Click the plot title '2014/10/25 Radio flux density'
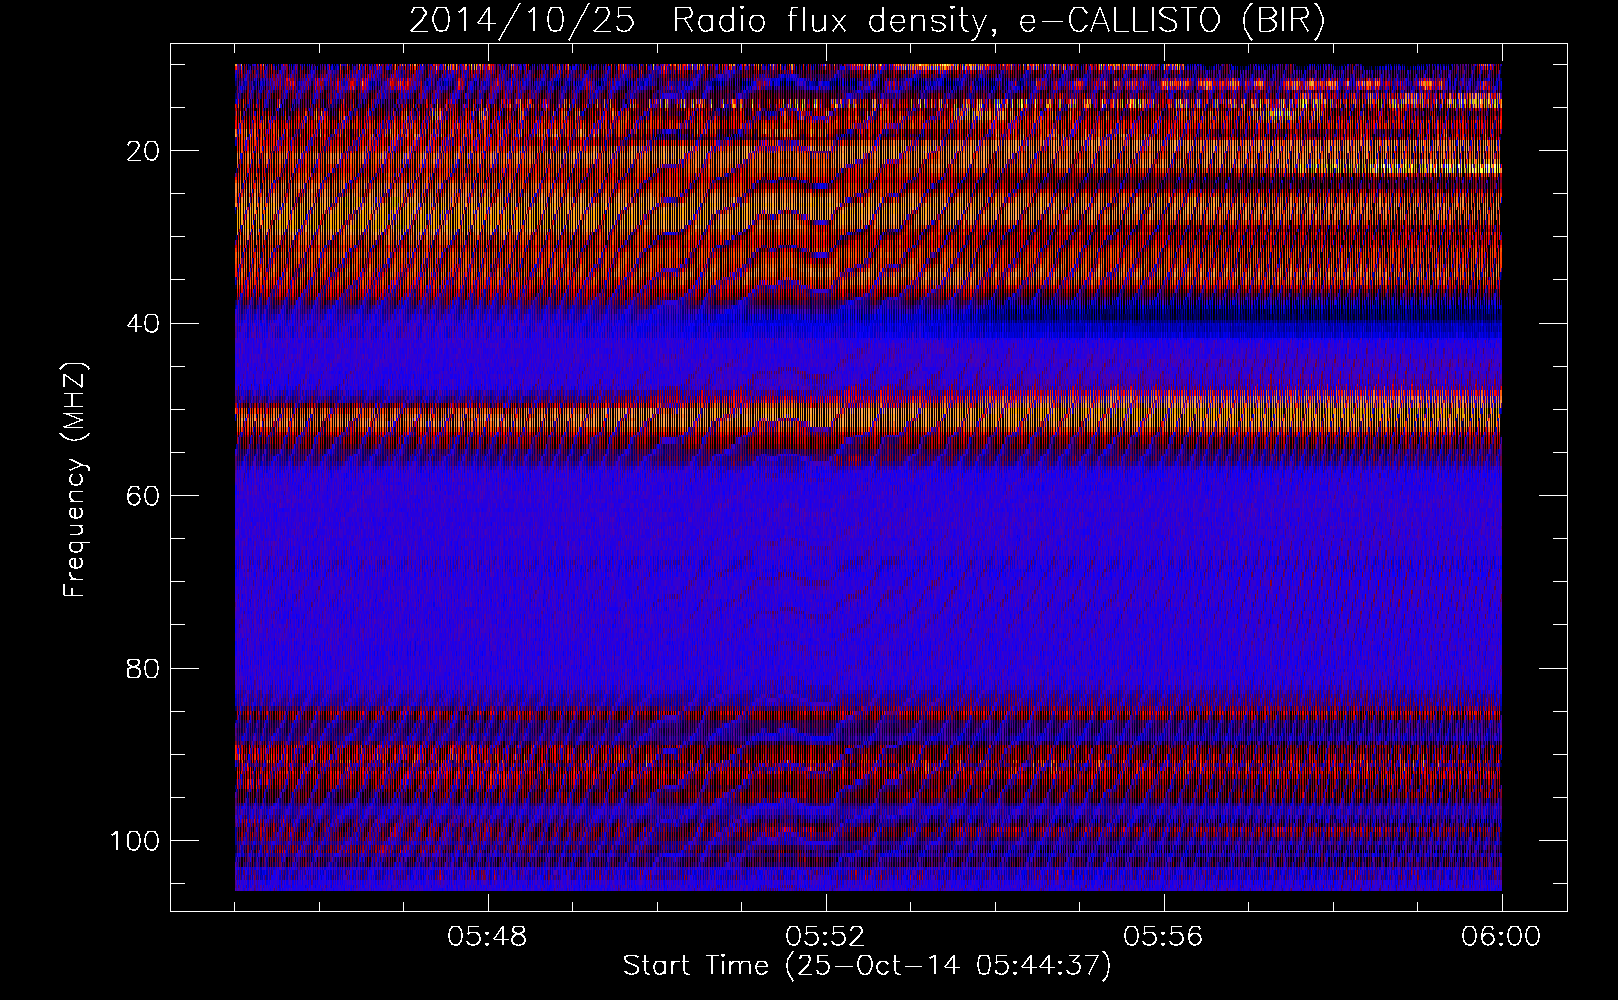The image size is (1618, 1000). point(867,21)
